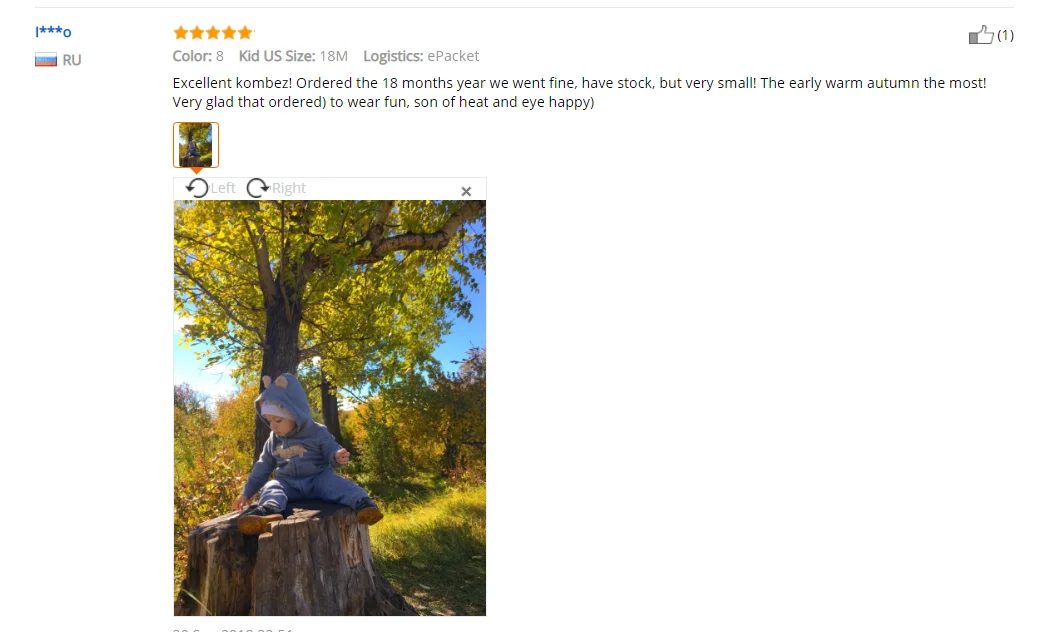Select the small review photo thumbnail
The image size is (1037, 632).
coord(196,145)
